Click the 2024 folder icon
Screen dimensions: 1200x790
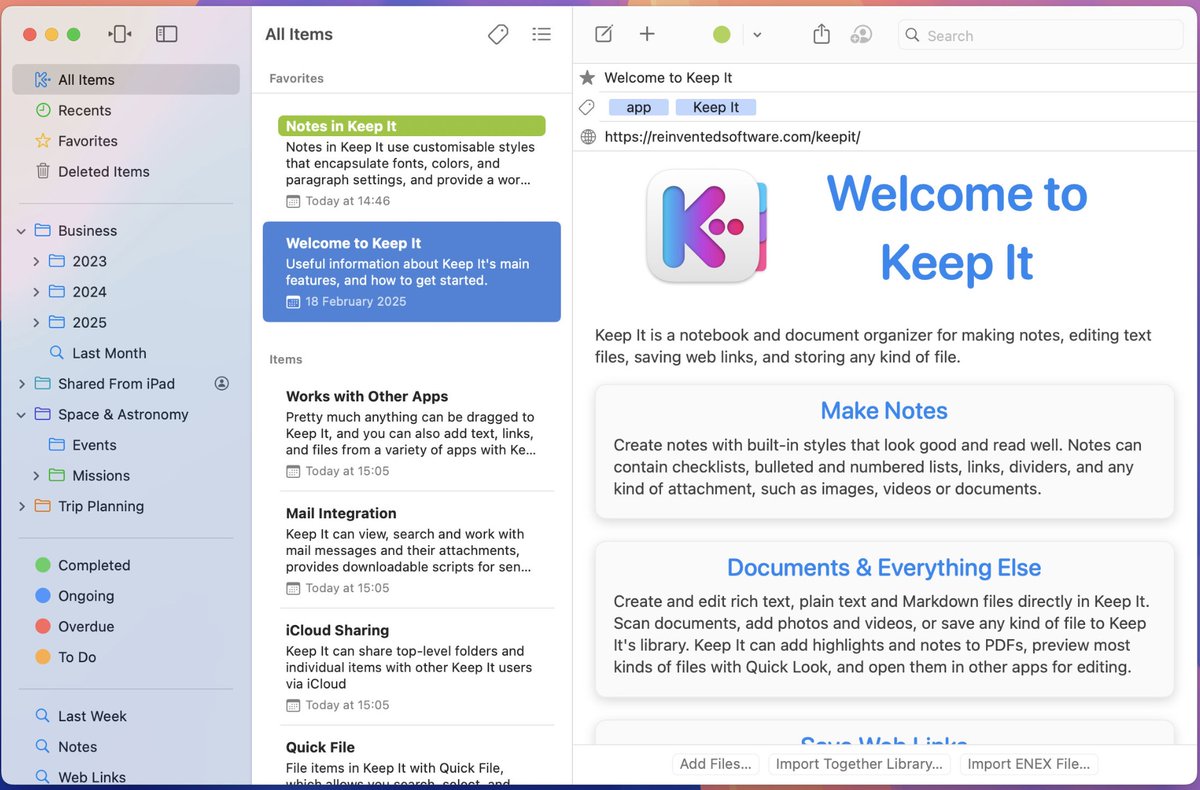click(57, 292)
